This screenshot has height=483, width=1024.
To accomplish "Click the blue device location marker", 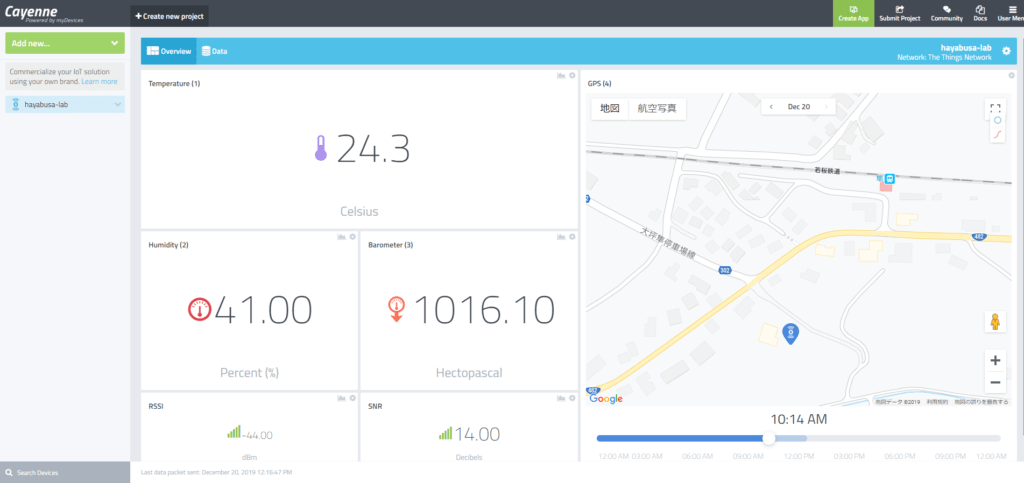I will coord(789,332).
